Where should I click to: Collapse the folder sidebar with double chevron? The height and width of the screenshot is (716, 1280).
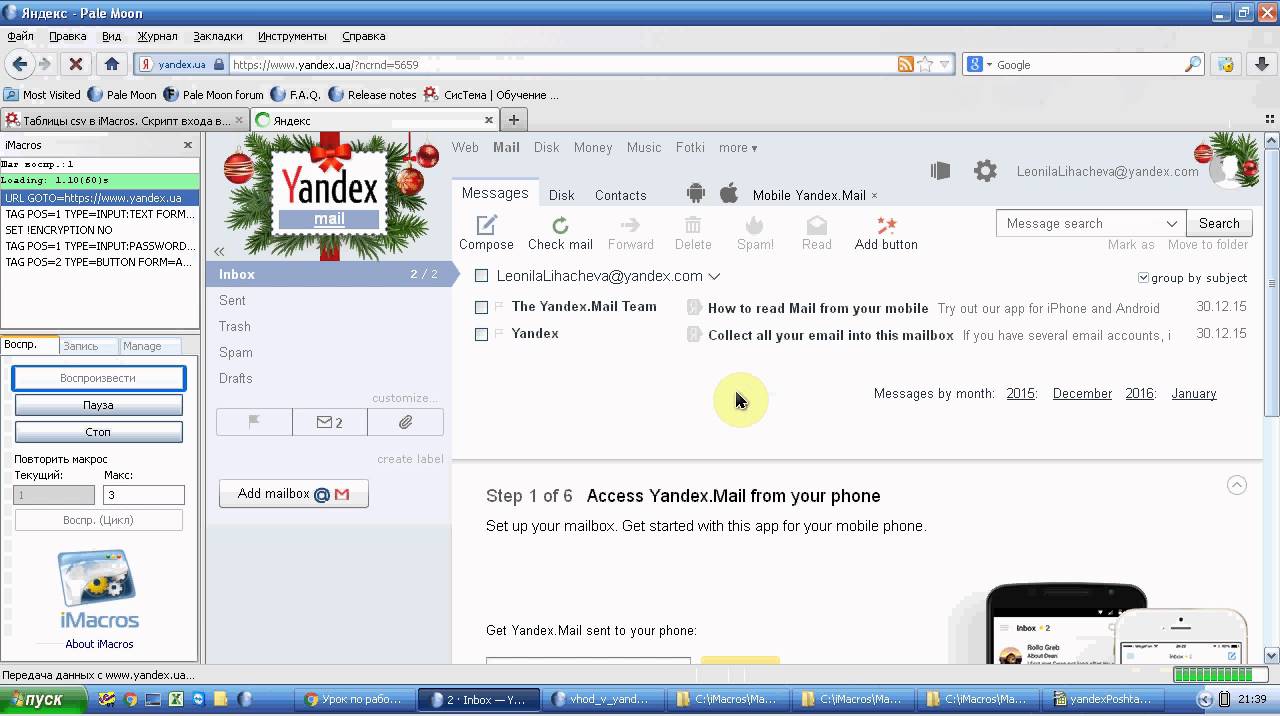[x=219, y=252]
